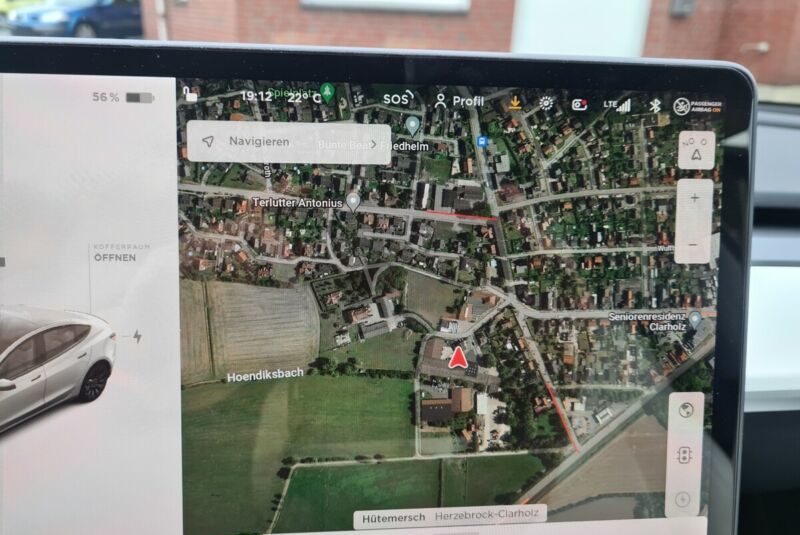Zoom out with the minus button
Screen dimensions: 800x535
point(692,245)
